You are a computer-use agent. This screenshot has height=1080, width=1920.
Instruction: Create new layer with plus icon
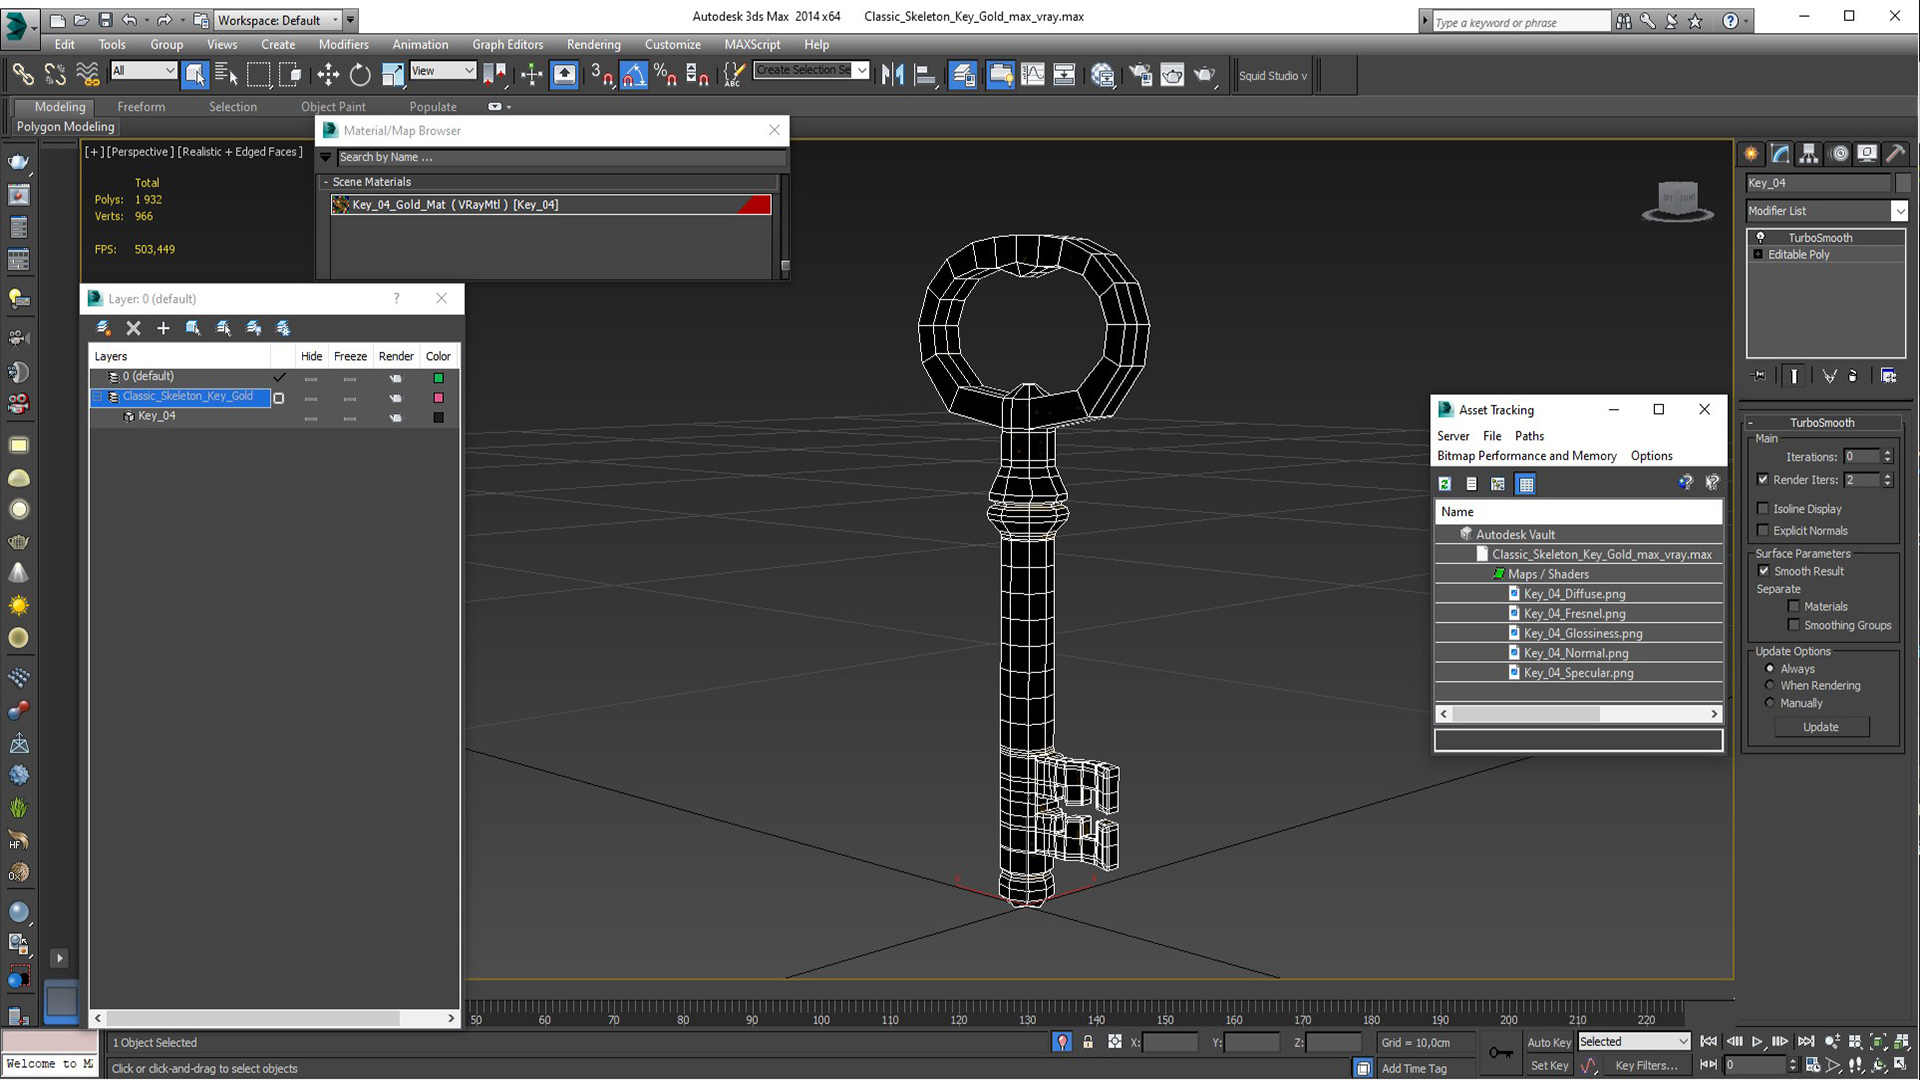click(x=163, y=328)
